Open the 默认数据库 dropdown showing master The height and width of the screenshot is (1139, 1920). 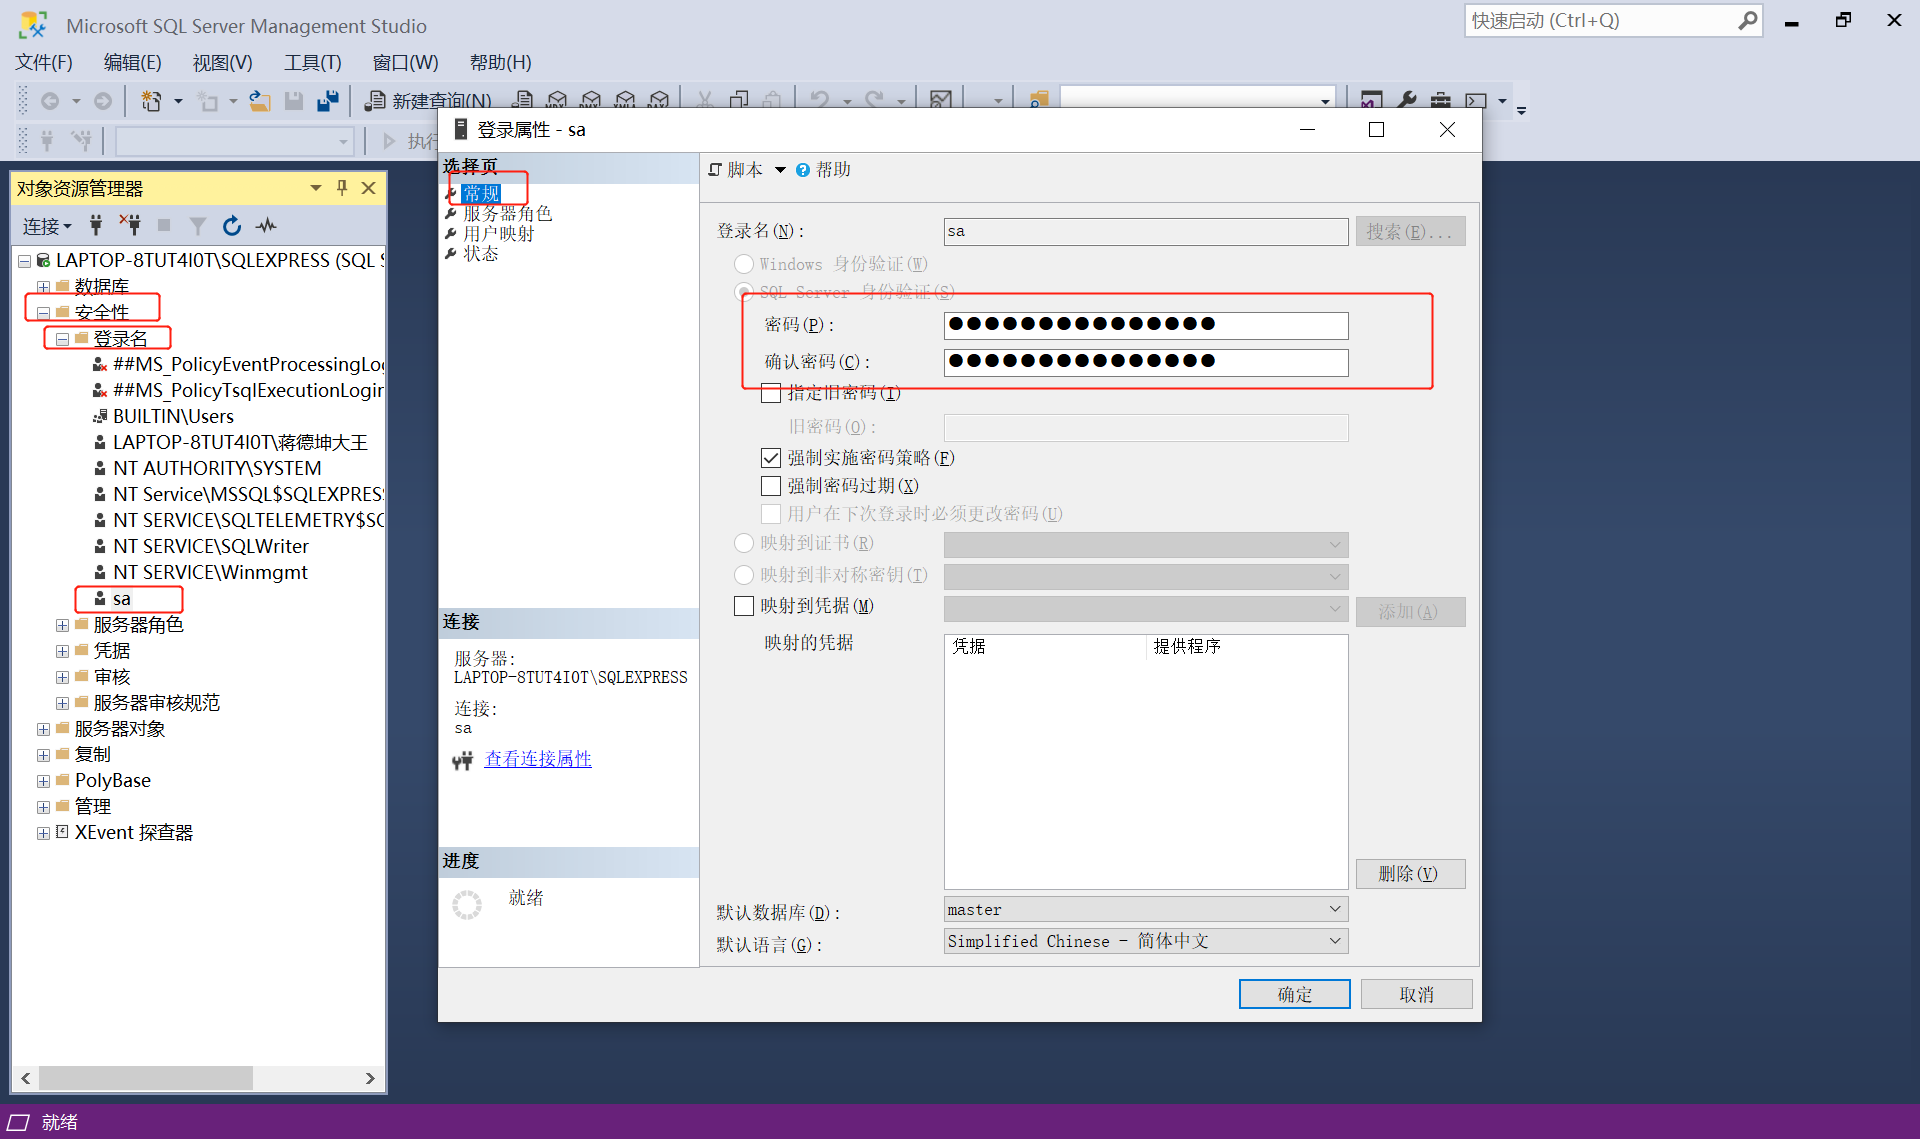tap(1334, 909)
